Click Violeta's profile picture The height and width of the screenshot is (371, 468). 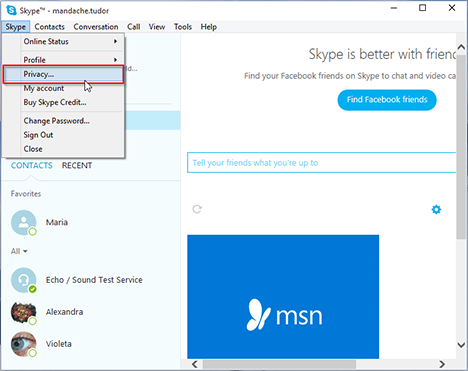point(24,344)
